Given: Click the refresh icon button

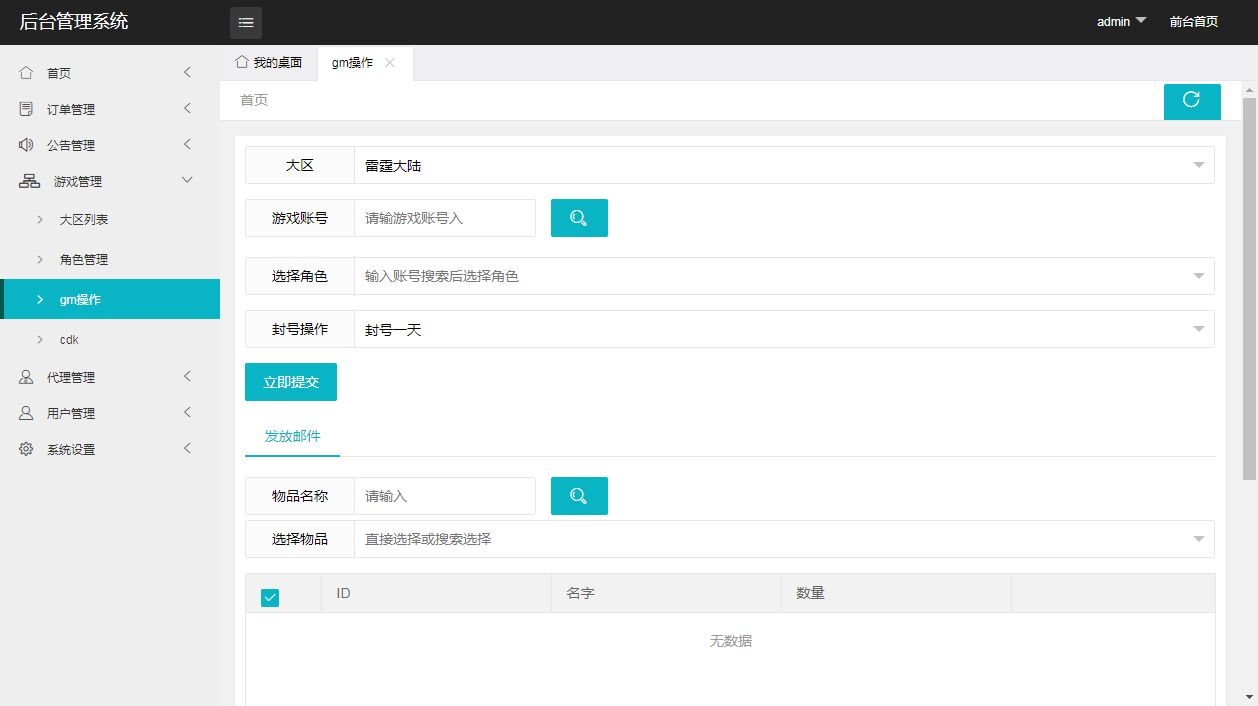Looking at the screenshot, I should coord(1191,100).
